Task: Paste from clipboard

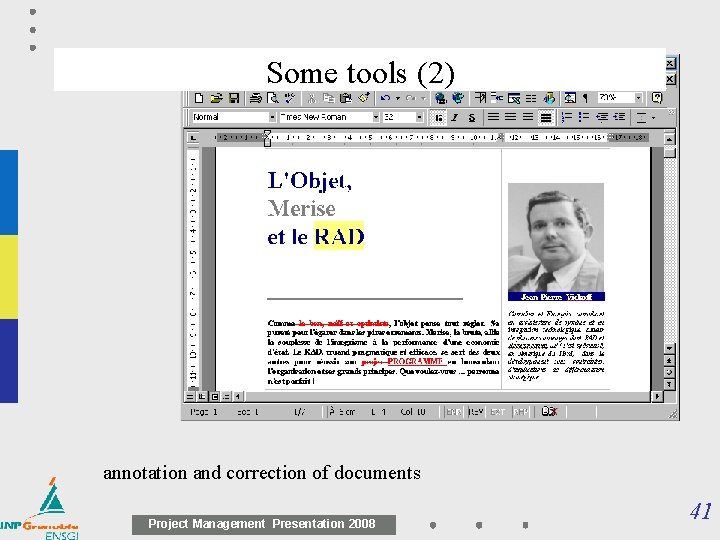Action: coord(345,98)
